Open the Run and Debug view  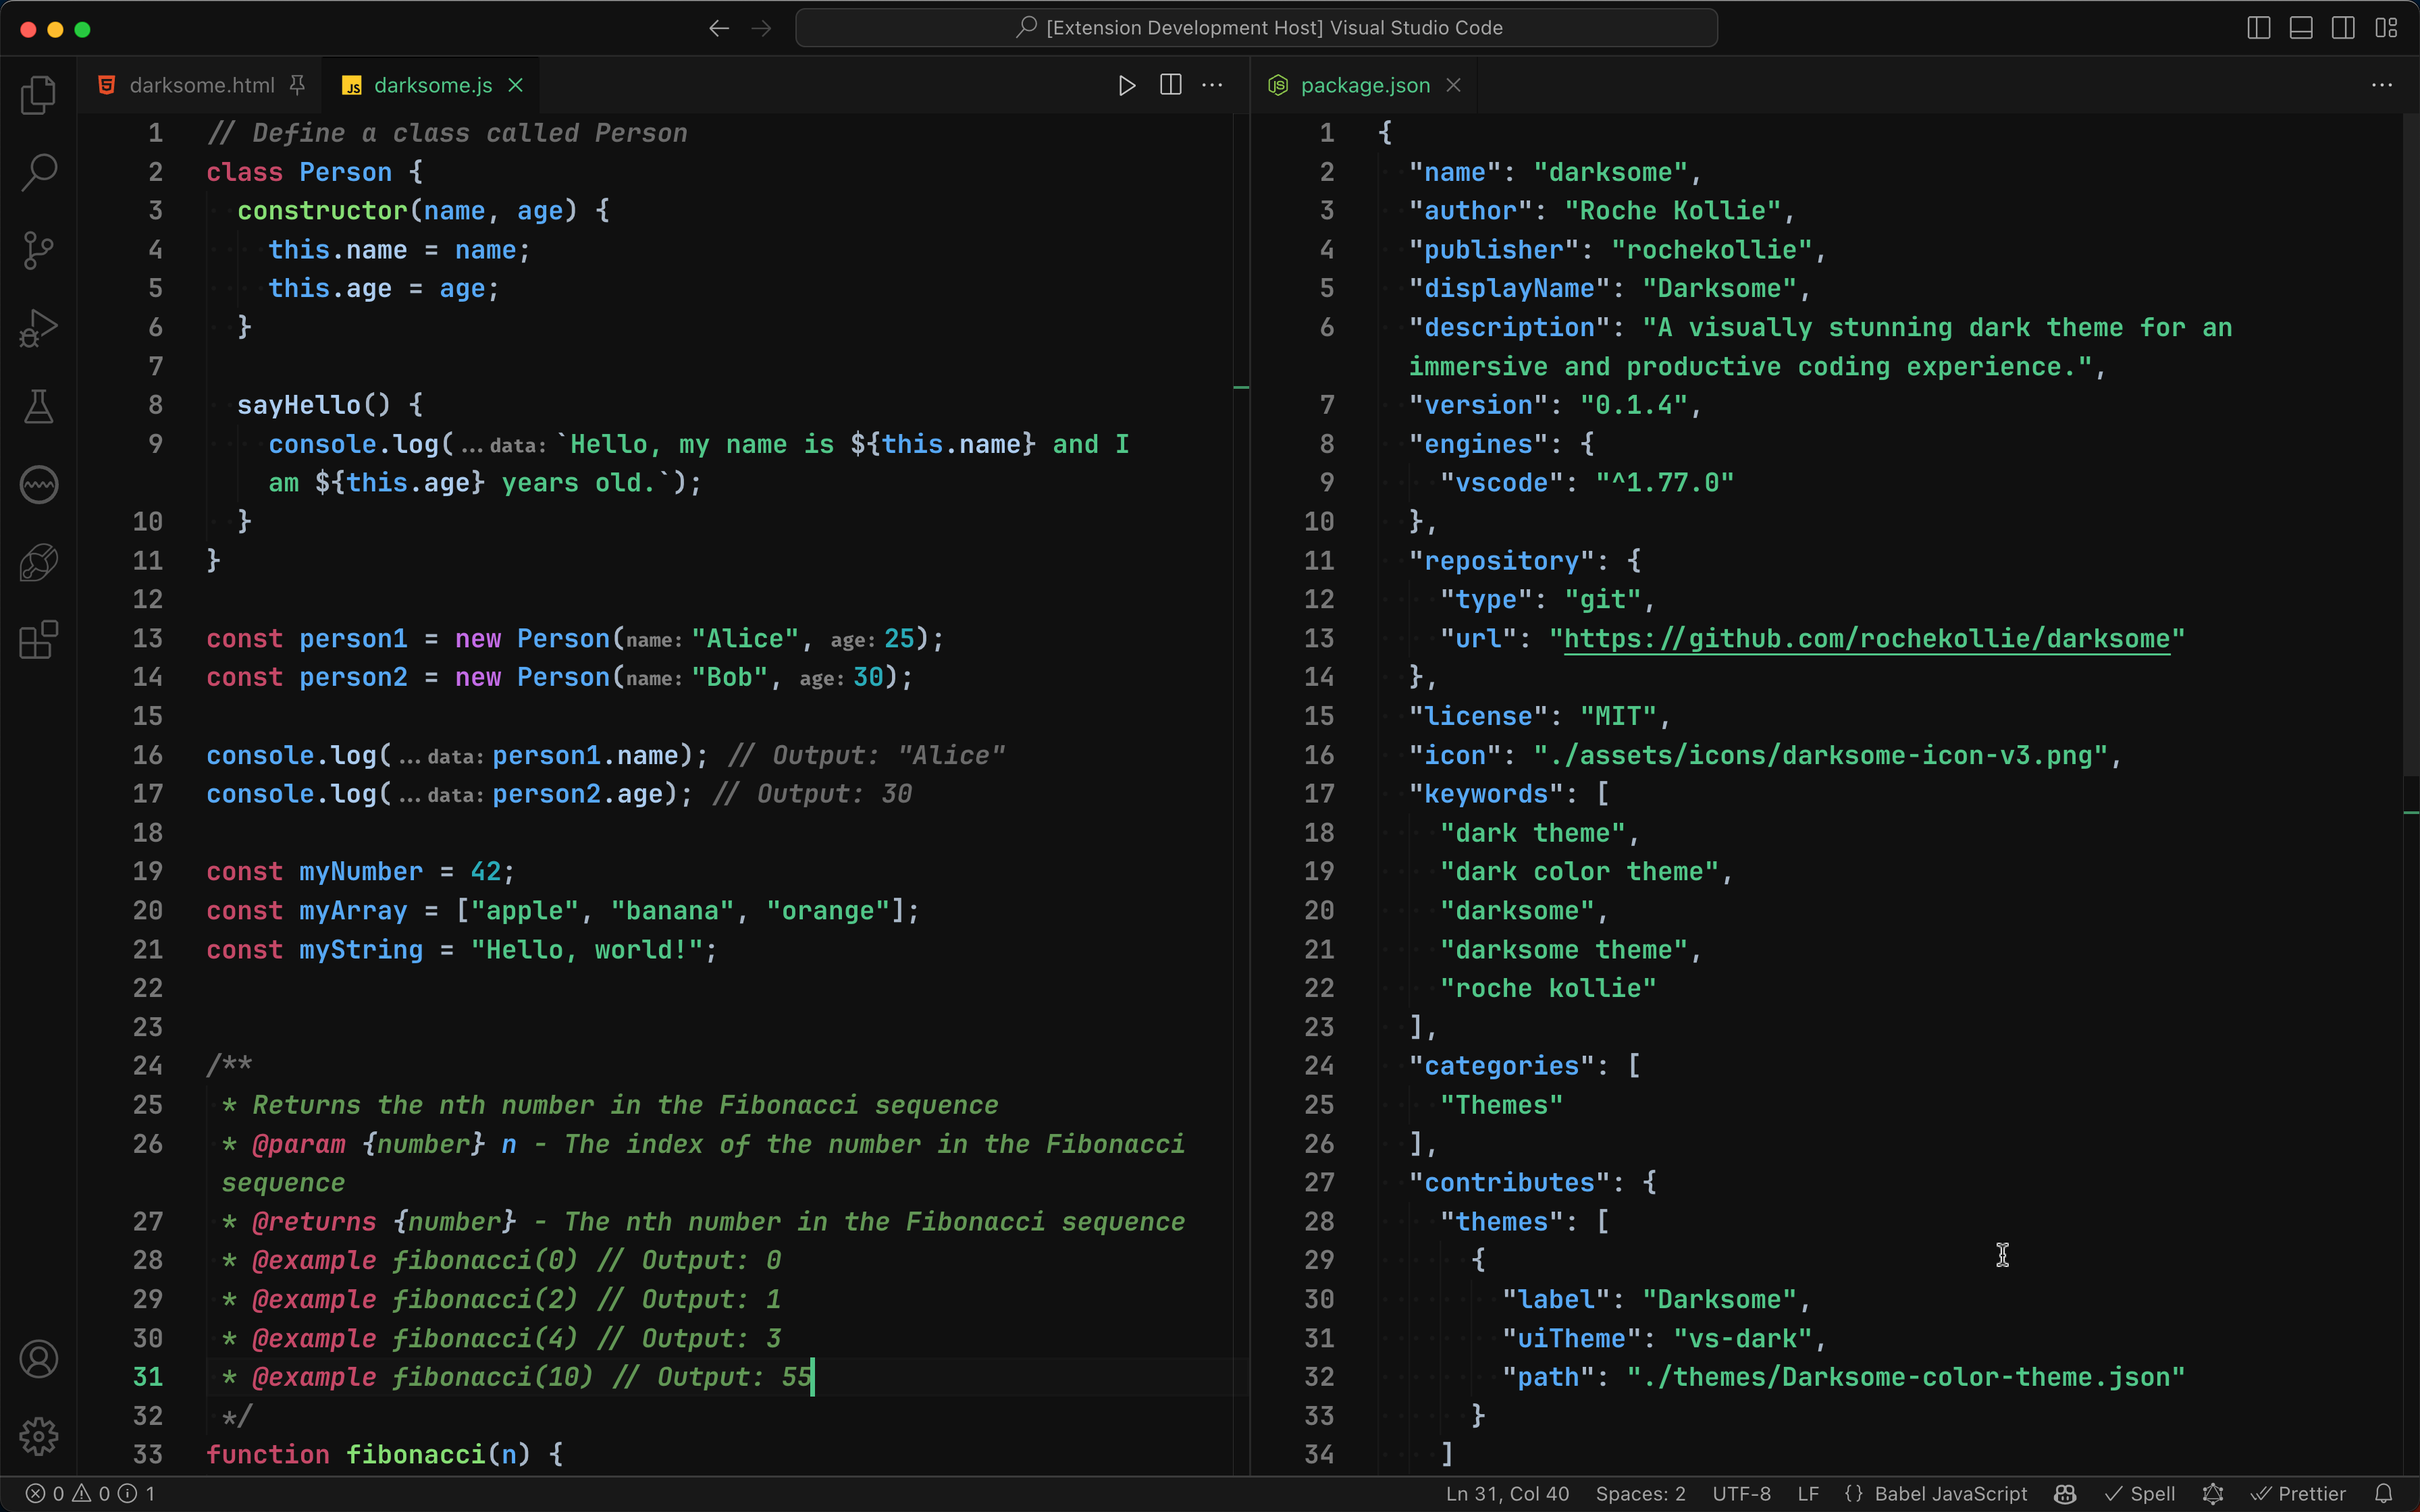pos(38,328)
